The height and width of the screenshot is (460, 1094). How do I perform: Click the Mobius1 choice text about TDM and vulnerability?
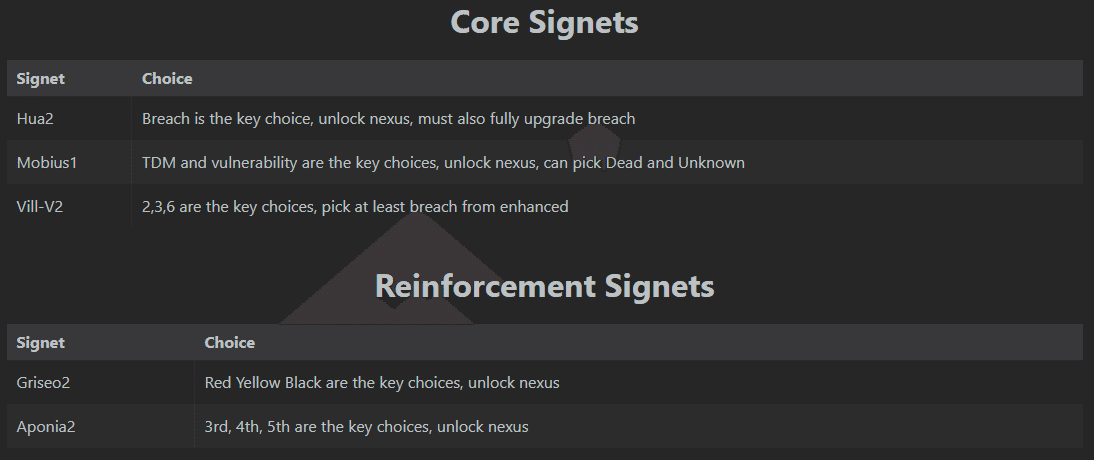coord(443,163)
